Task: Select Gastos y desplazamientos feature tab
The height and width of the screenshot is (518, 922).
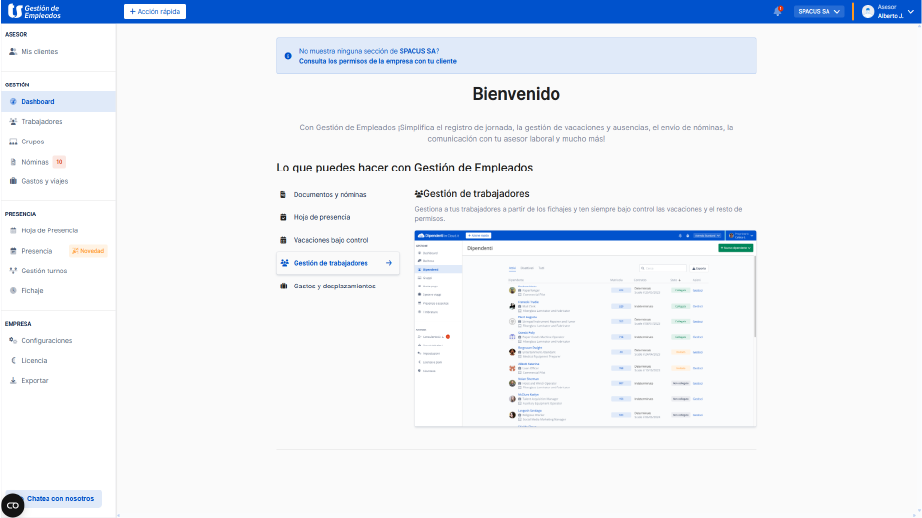Action: click(x=338, y=286)
